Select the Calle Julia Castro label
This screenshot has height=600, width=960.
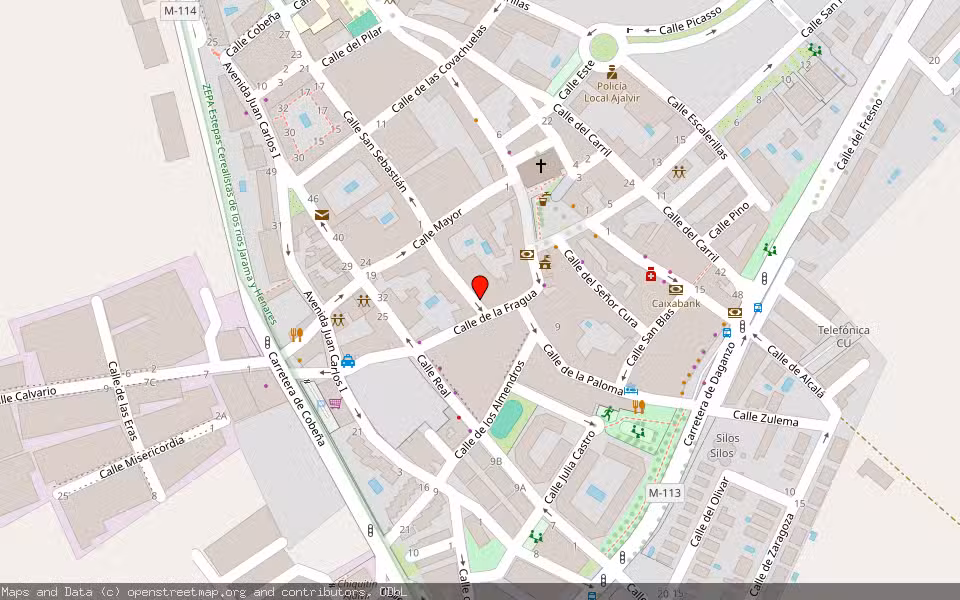pyautogui.click(x=569, y=467)
